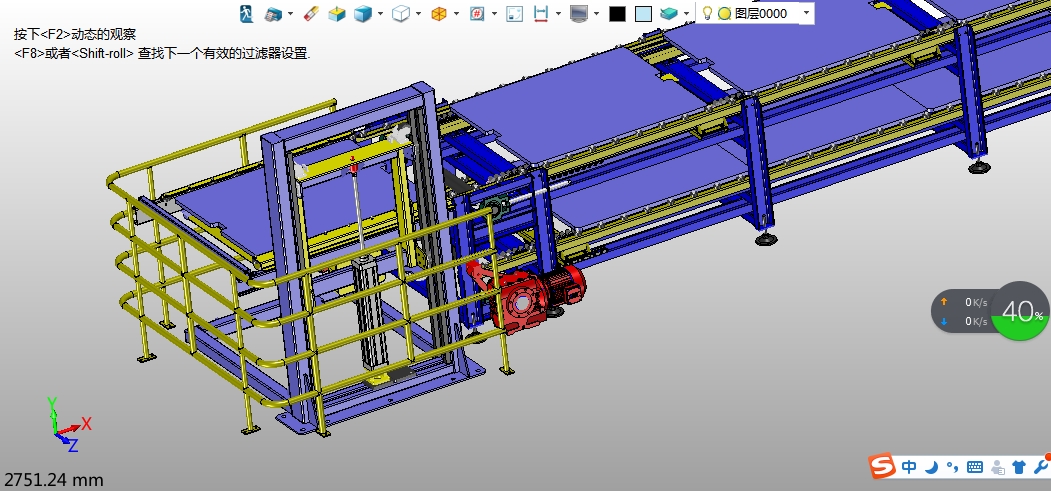Viewport: 1051px width, 491px height.
Task: Toggle Sogou Chinese/English input mode
Action: coord(908,466)
